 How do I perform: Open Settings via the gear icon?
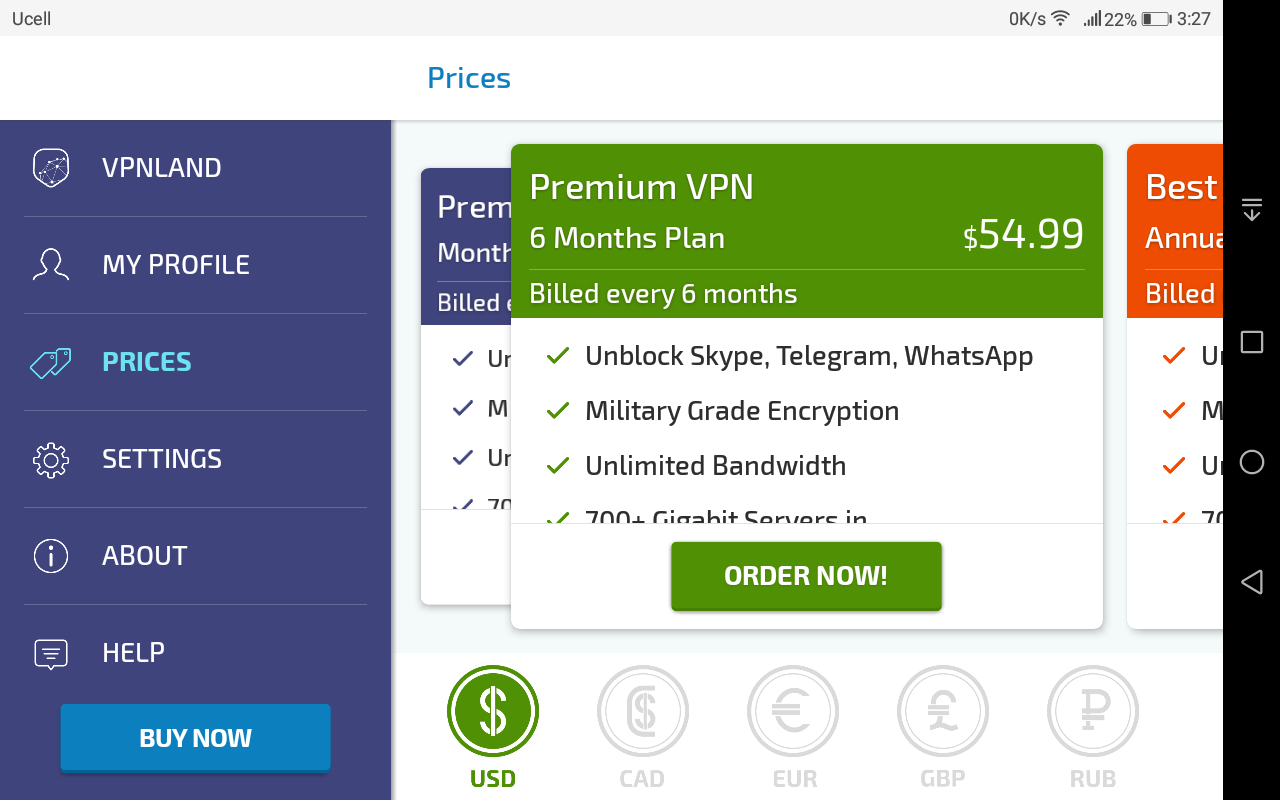[51, 459]
